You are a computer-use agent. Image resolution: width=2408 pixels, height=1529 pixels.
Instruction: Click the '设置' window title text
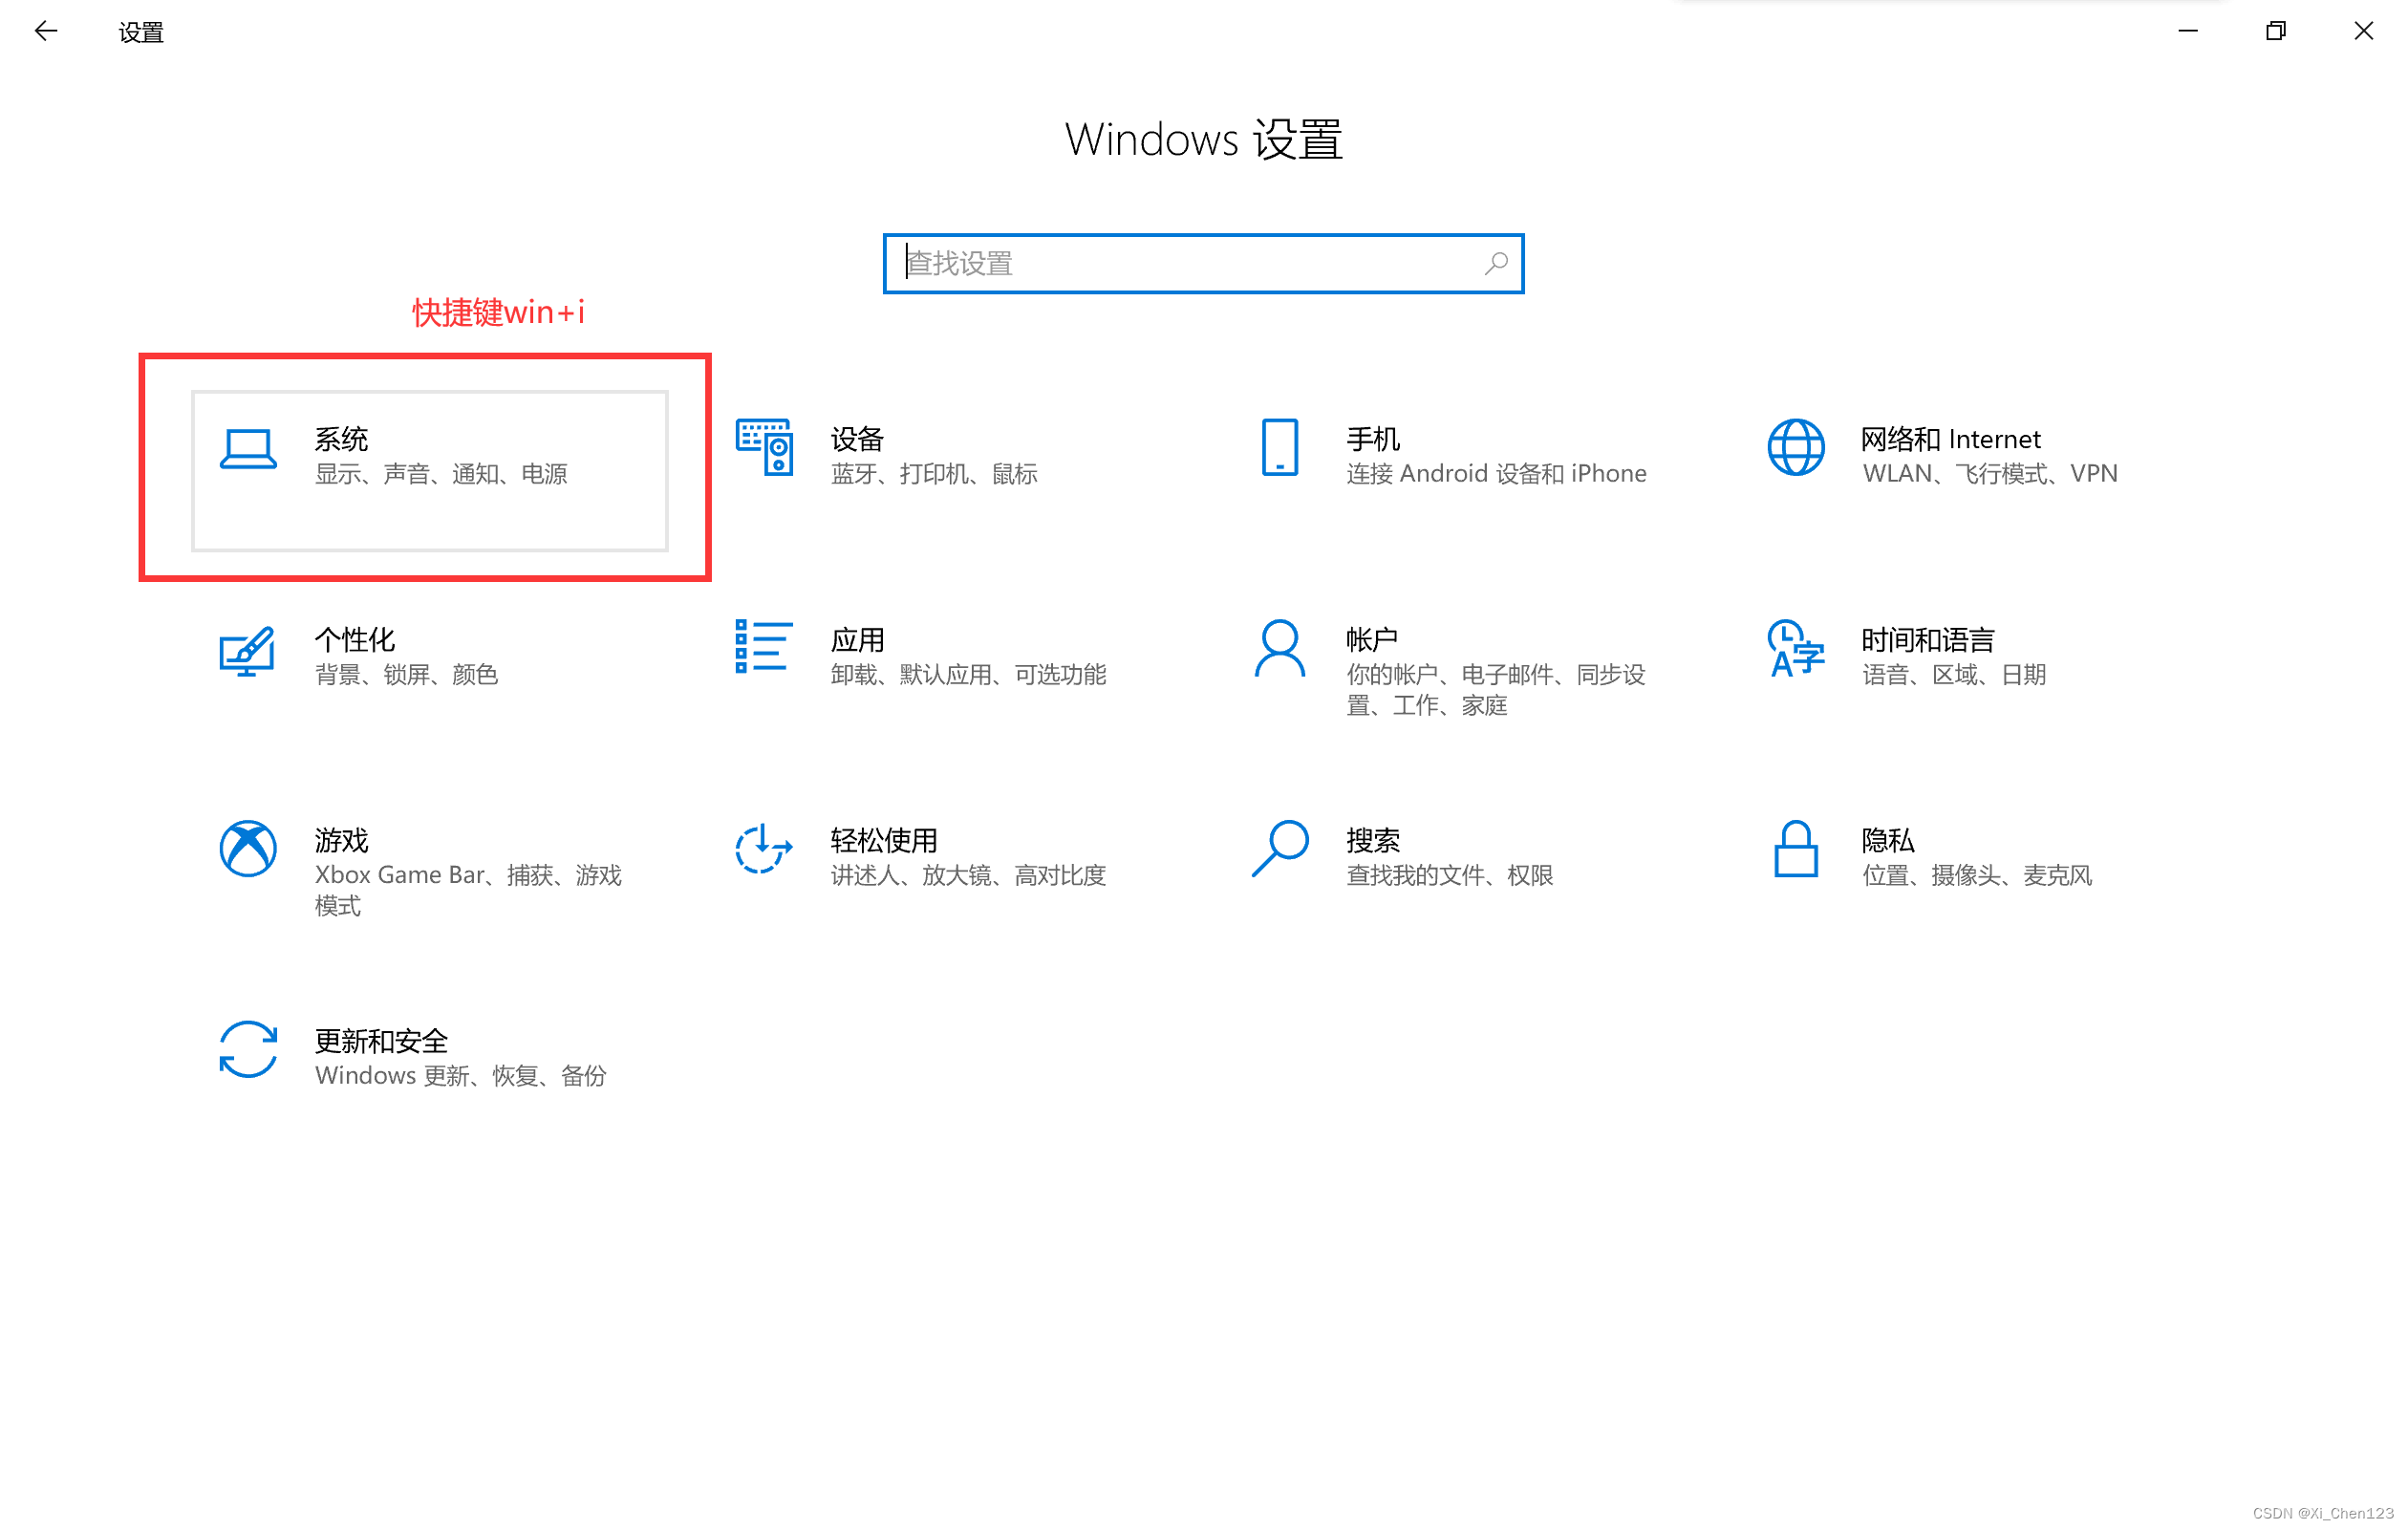point(141,33)
